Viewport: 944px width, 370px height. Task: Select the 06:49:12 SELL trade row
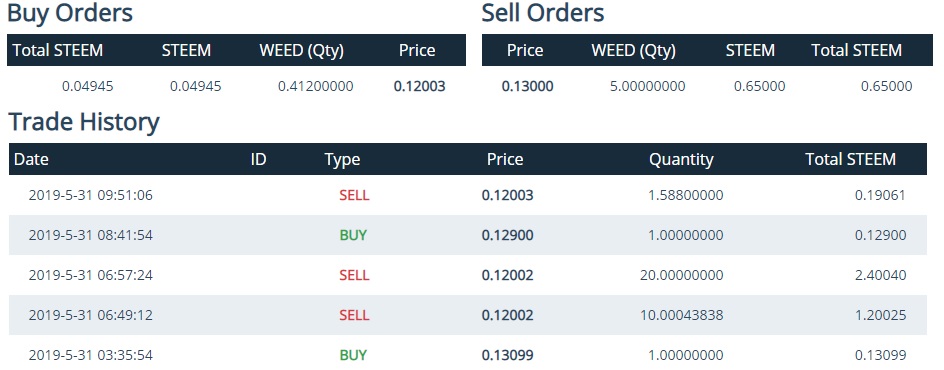[x=468, y=315]
